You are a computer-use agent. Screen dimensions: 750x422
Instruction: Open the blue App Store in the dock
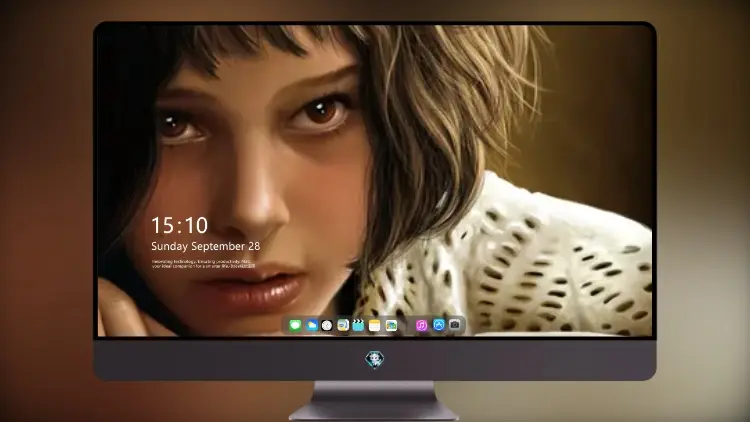pos(439,325)
